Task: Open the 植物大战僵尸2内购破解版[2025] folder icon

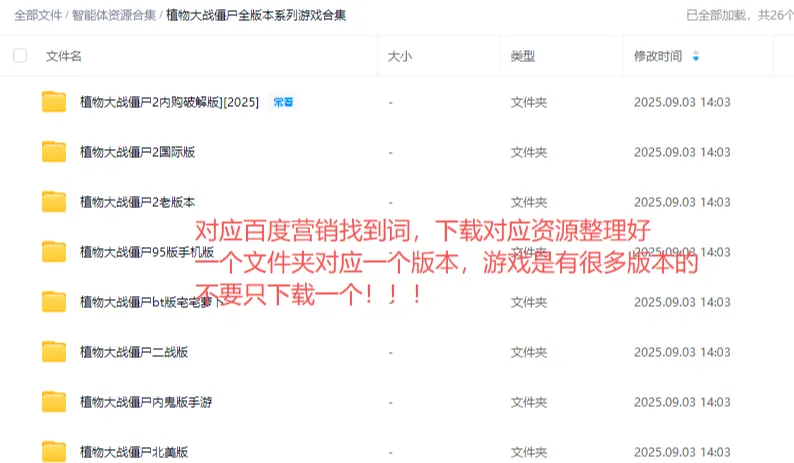Action: pyautogui.click(x=54, y=102)
